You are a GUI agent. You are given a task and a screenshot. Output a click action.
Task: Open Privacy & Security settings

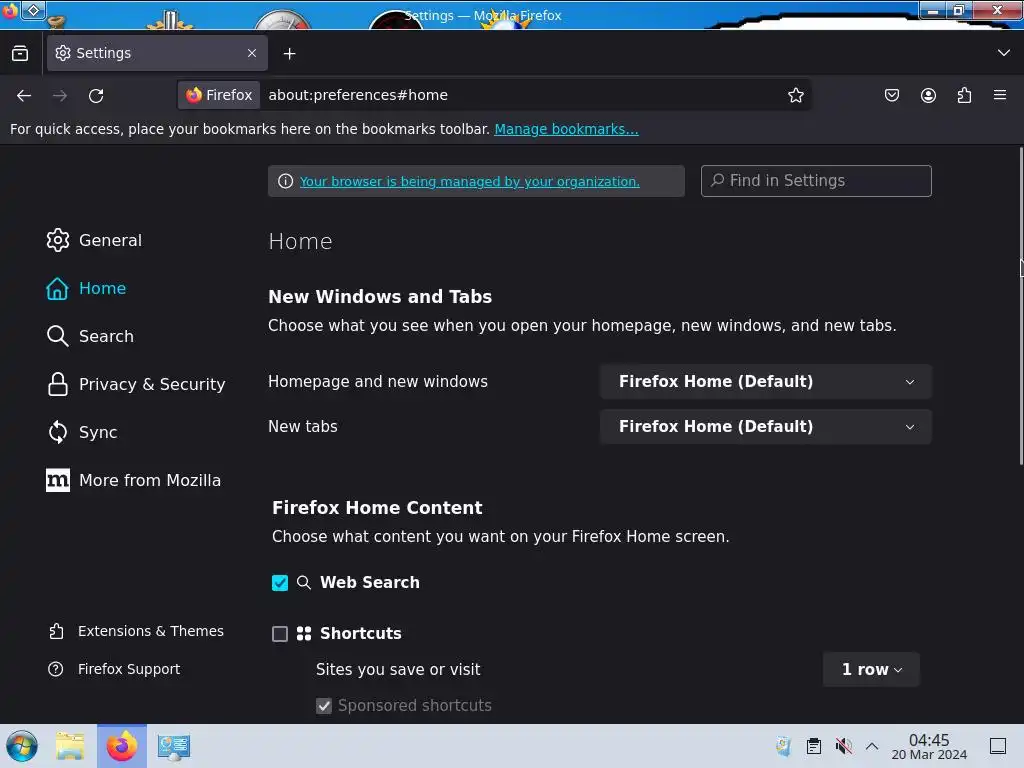coord(136,384)
